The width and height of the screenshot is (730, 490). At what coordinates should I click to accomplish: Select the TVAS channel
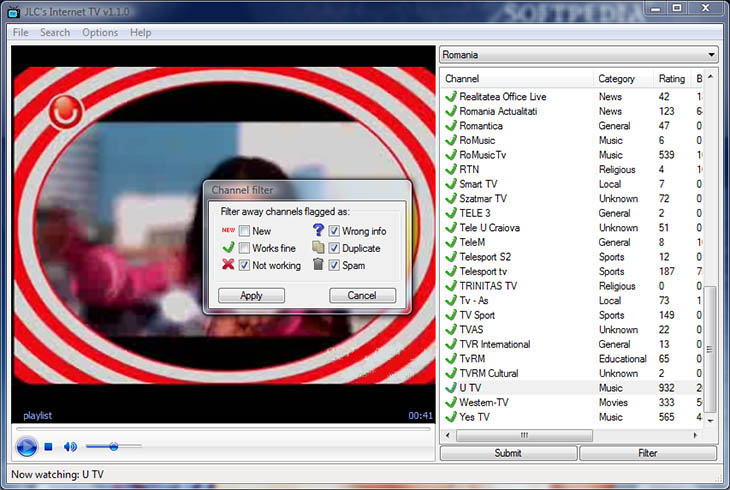pos(572,329)
